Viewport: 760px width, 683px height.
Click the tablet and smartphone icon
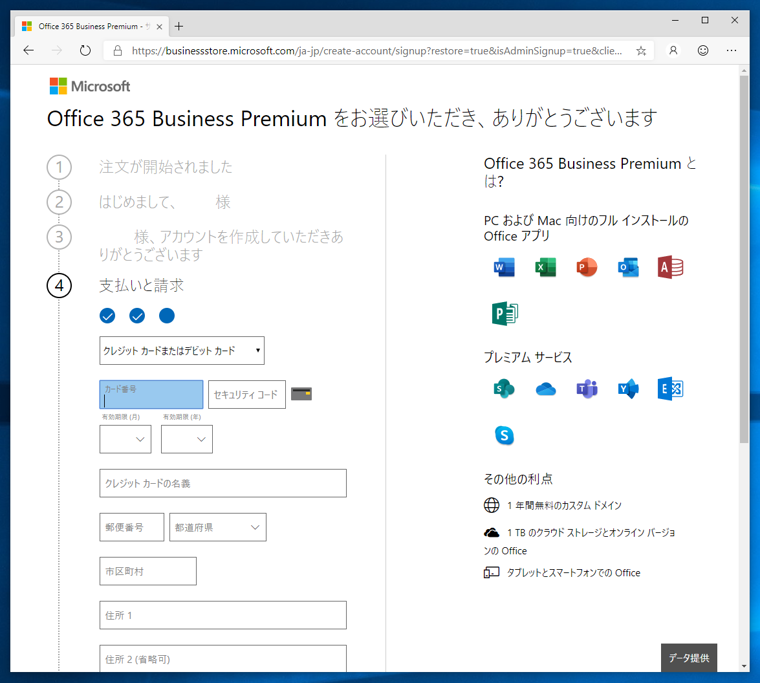pyautogui.click(x=491, y=572)
